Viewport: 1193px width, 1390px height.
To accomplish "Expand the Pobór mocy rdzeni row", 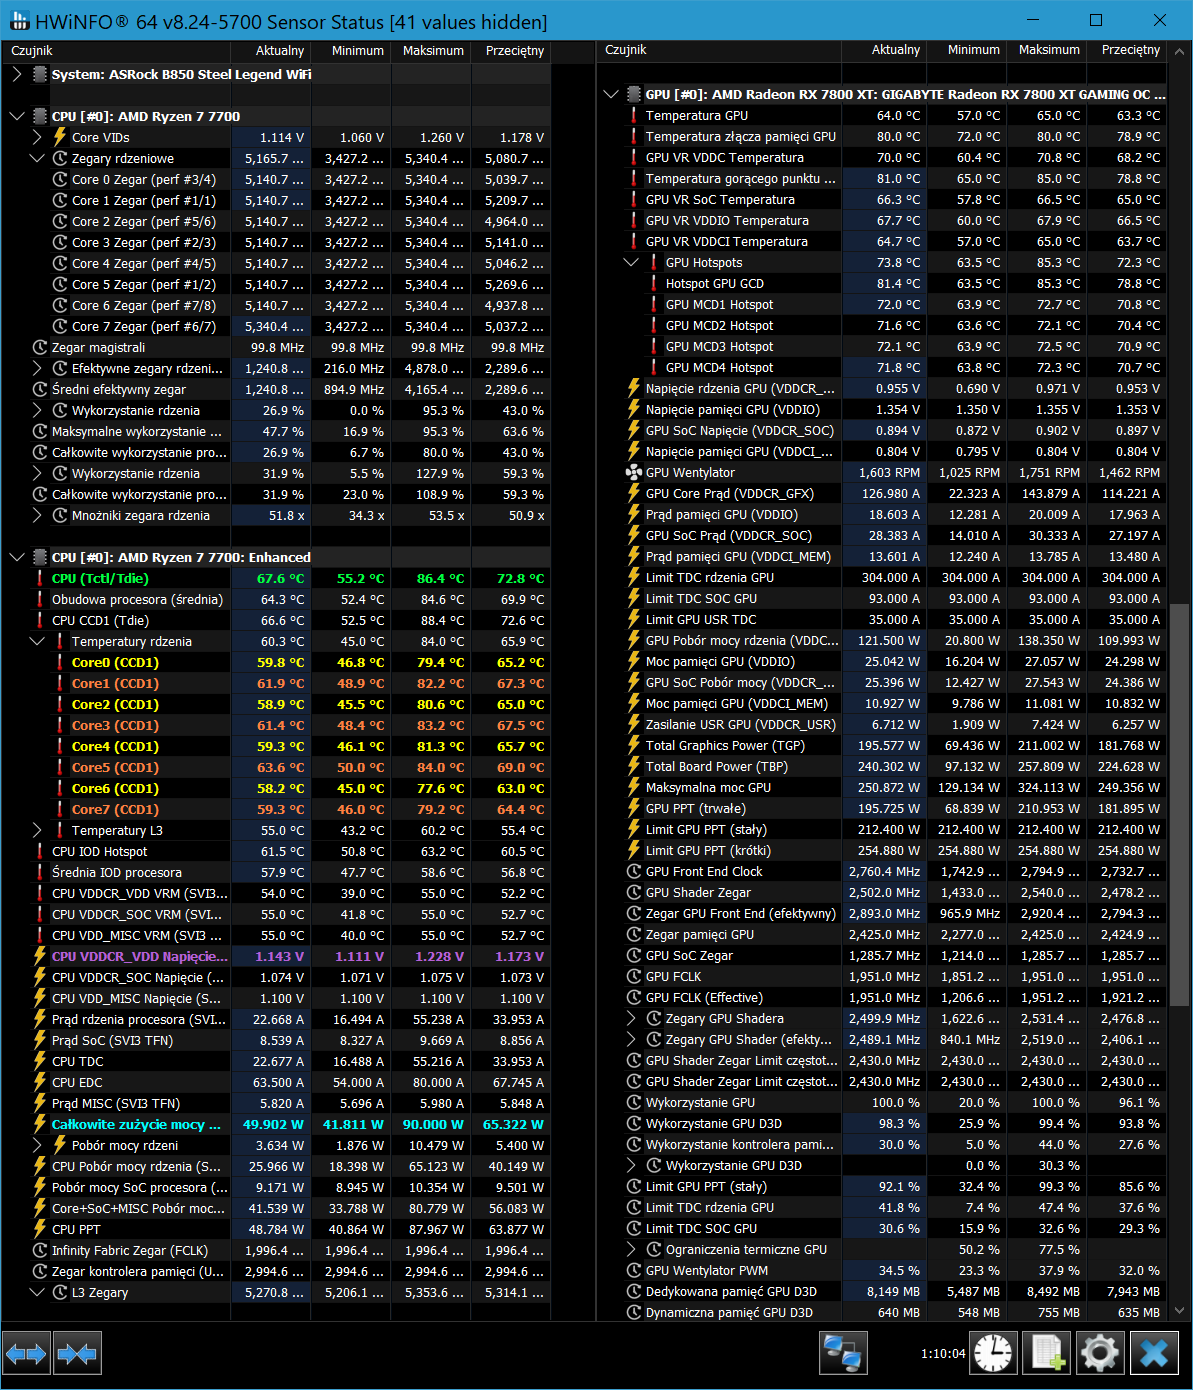I will point(37,1145).
